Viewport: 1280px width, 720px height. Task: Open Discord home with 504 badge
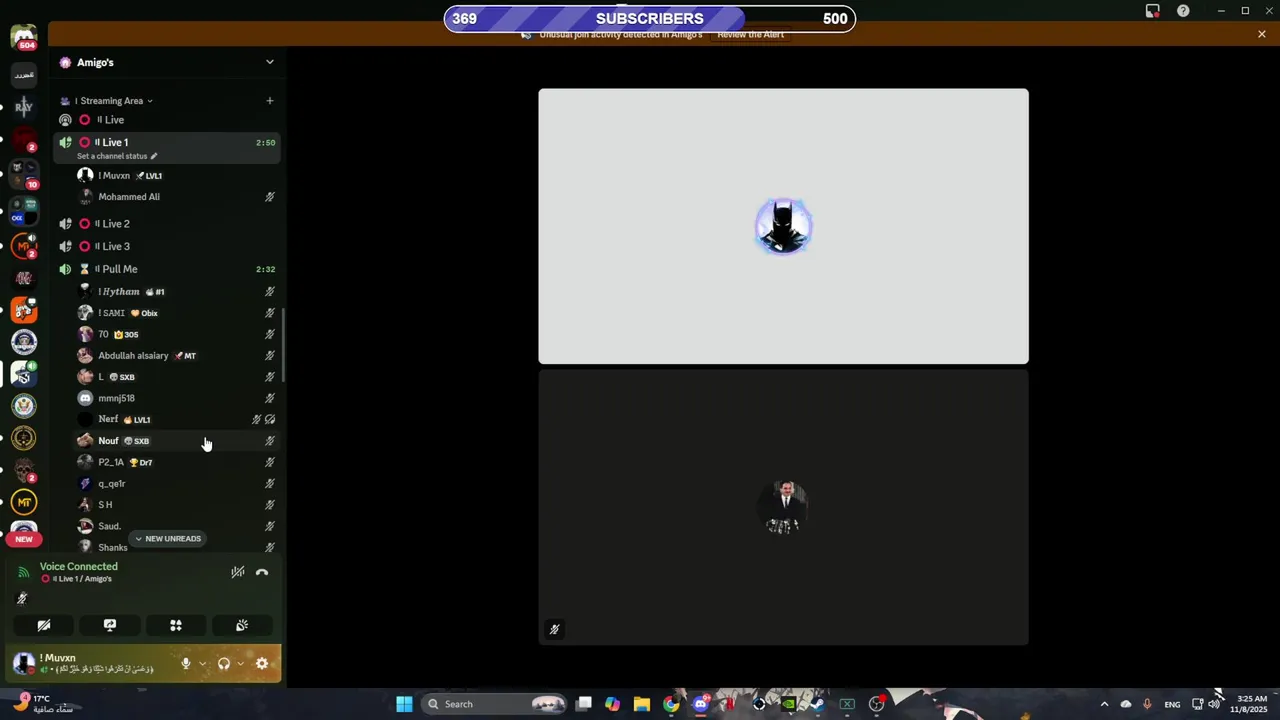tap(24, 38)
